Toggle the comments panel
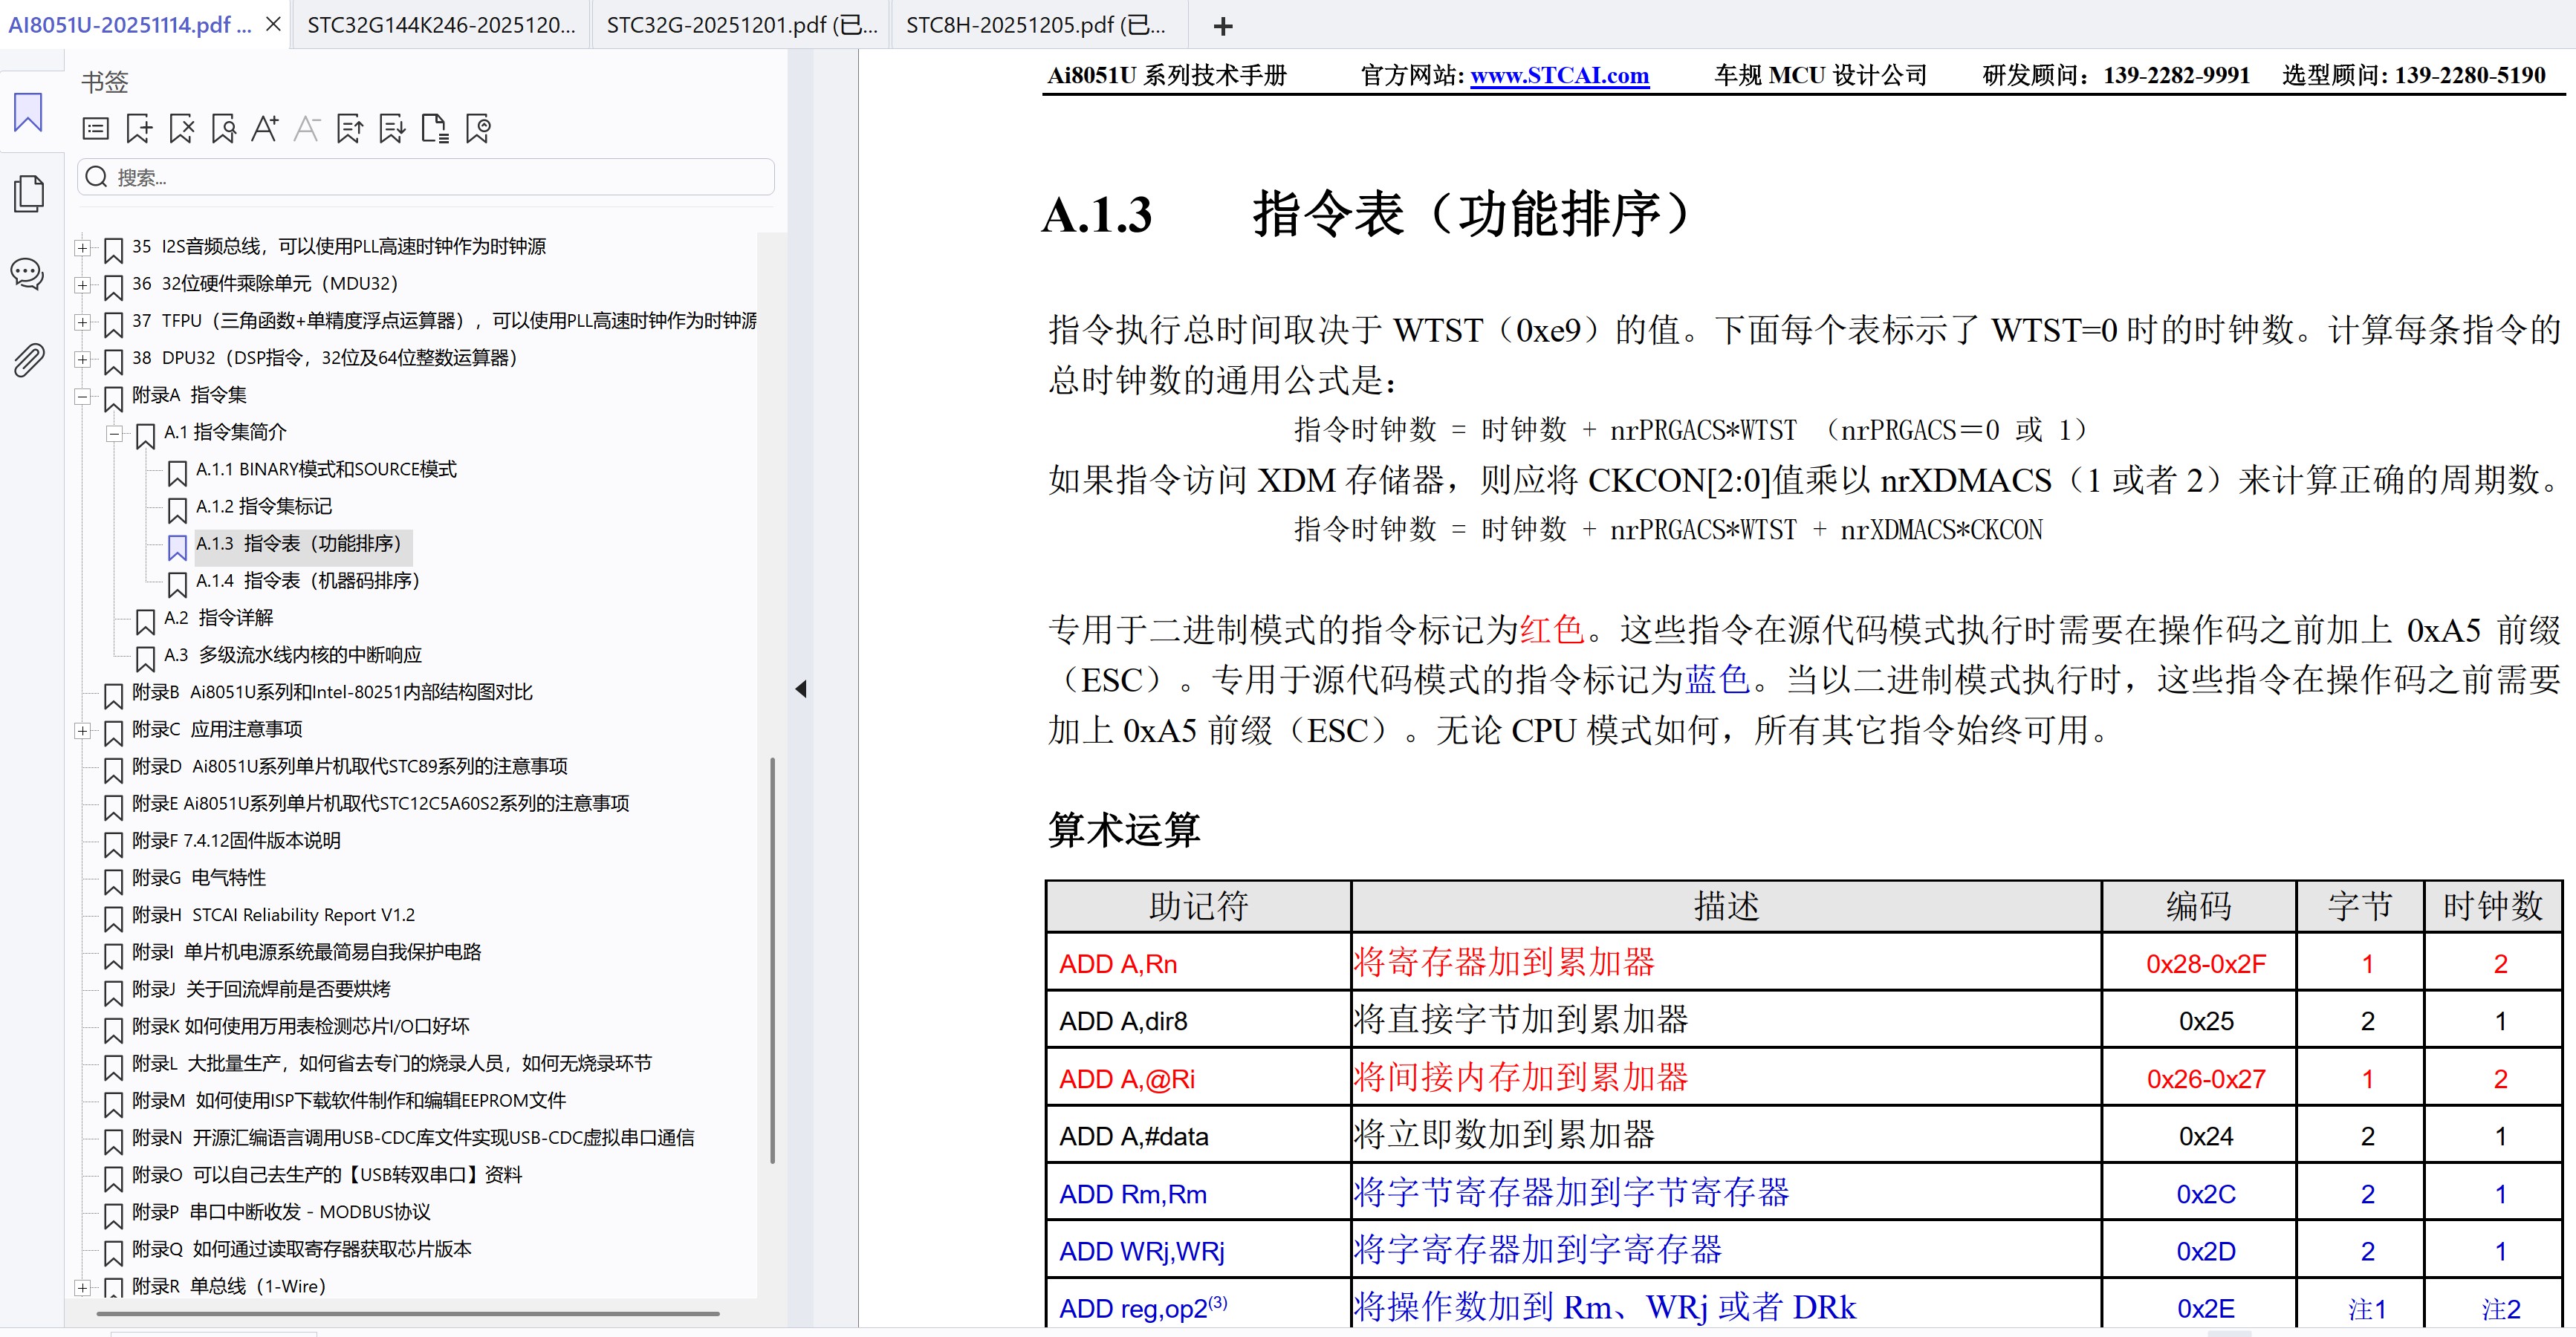2576x1337 pixels. (27, 274)
